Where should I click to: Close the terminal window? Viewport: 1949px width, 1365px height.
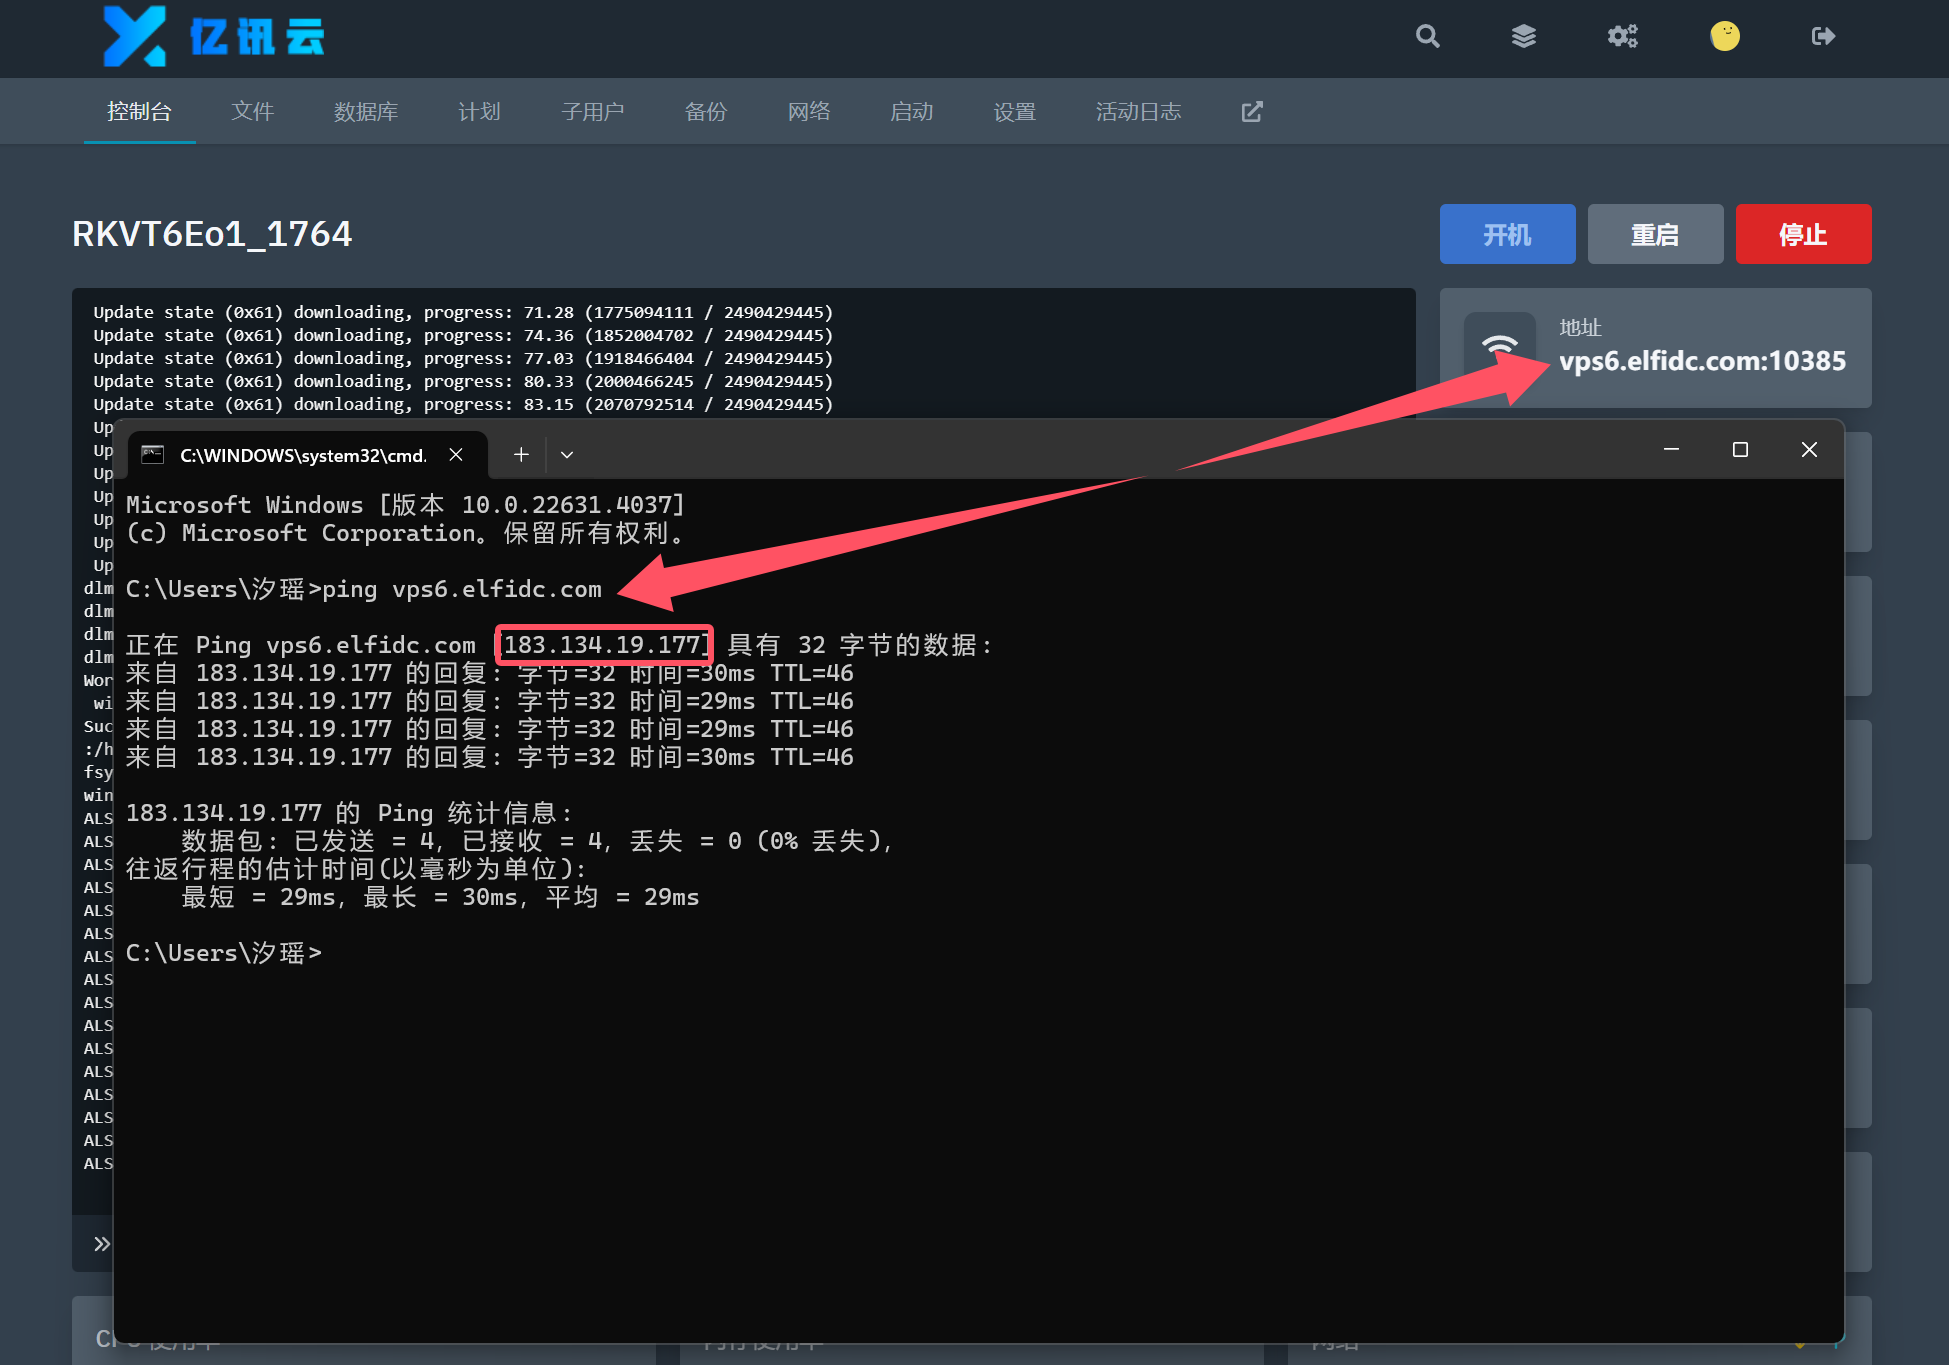(1809, 450)
